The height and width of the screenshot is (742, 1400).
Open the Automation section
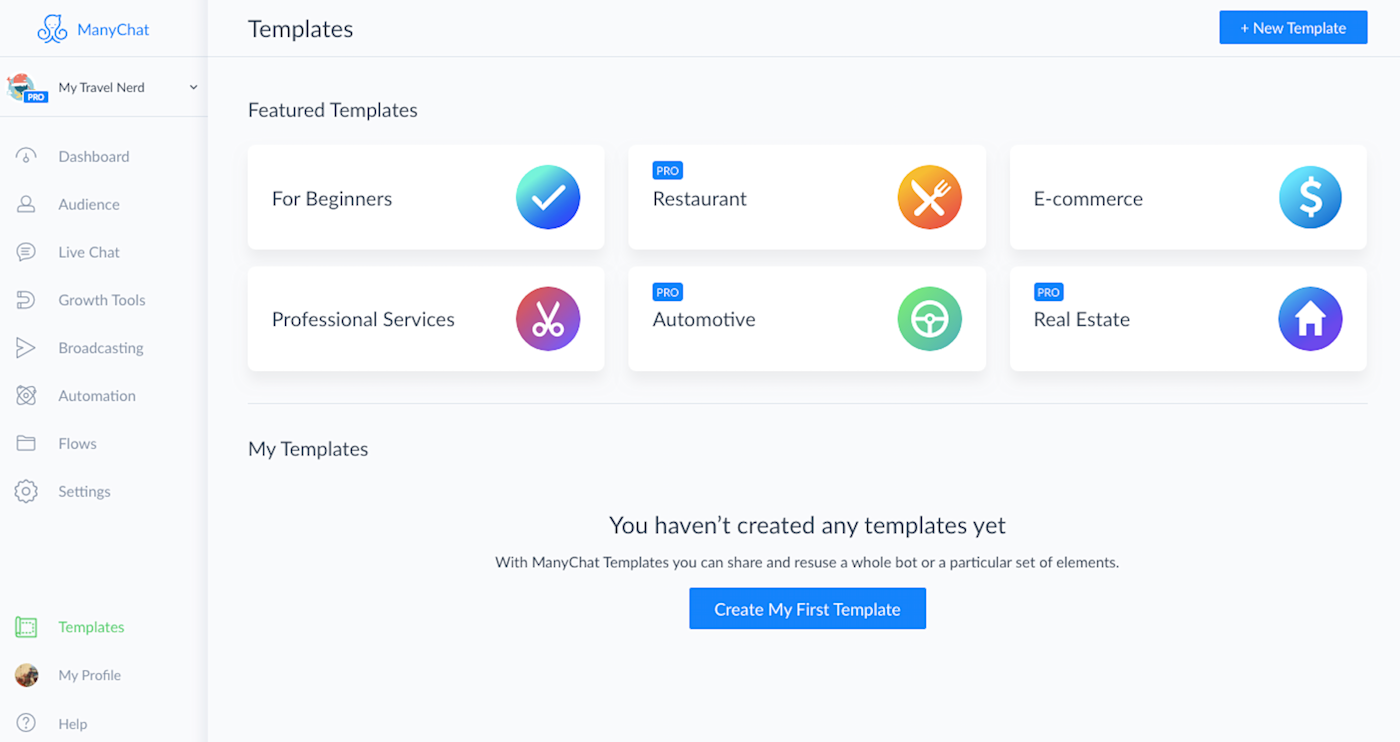97,396
